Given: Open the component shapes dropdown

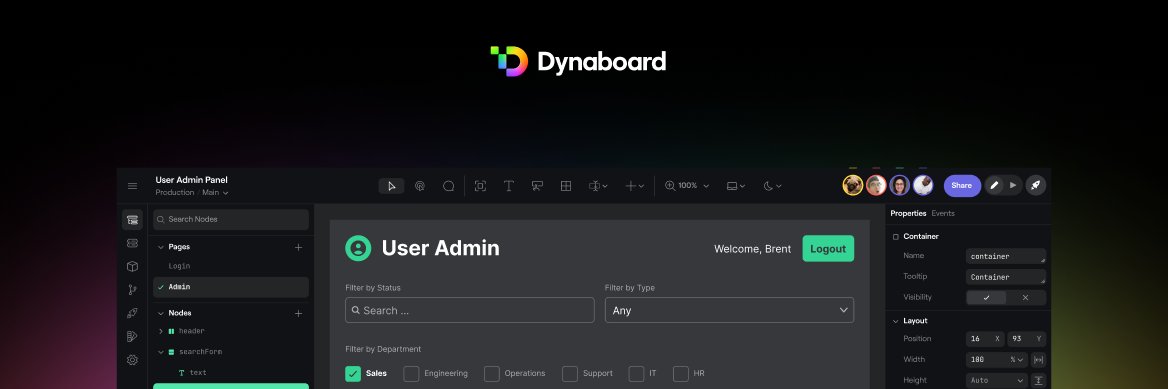Looking at the screenshot, I should tap(598, 186).
